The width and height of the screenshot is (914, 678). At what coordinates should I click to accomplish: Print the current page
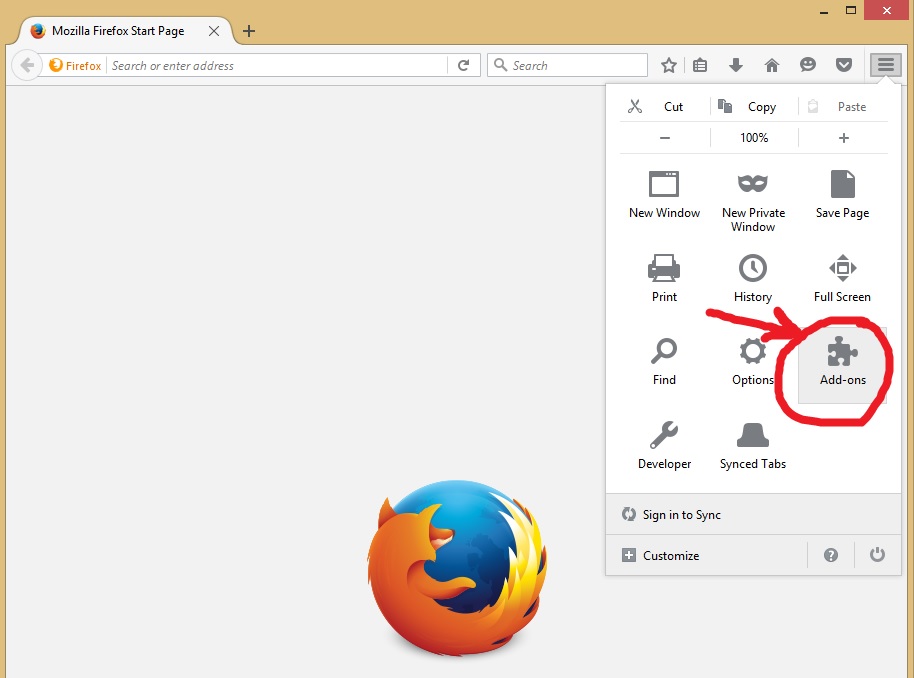(664, 279)
